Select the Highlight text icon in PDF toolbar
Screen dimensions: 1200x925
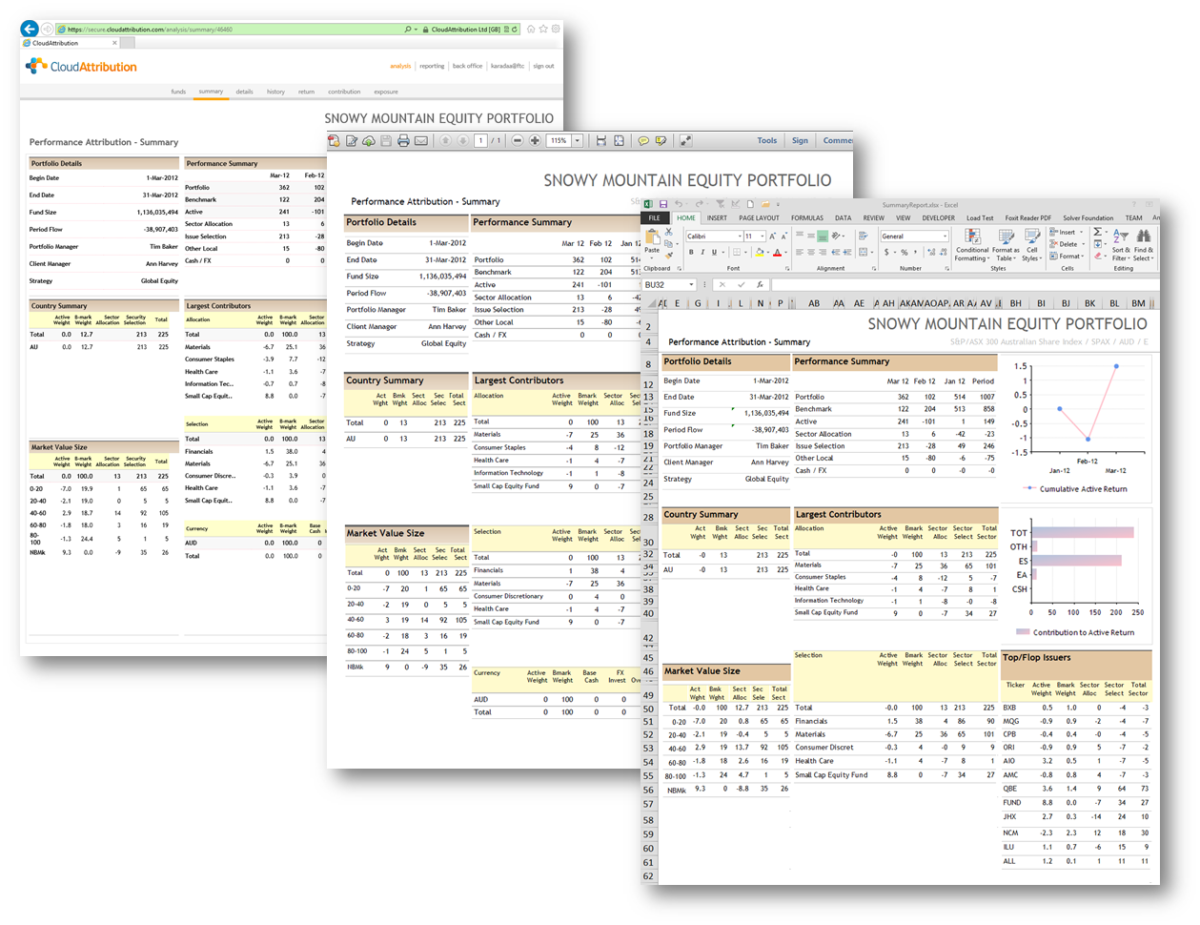point(661,141)
